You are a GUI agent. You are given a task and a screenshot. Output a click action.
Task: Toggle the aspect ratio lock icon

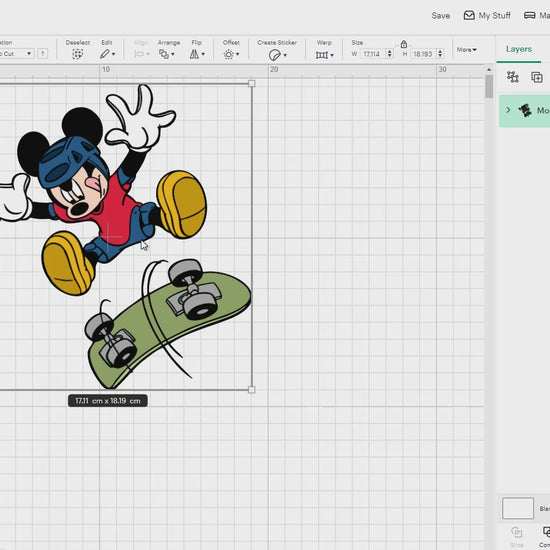(404, 44)
